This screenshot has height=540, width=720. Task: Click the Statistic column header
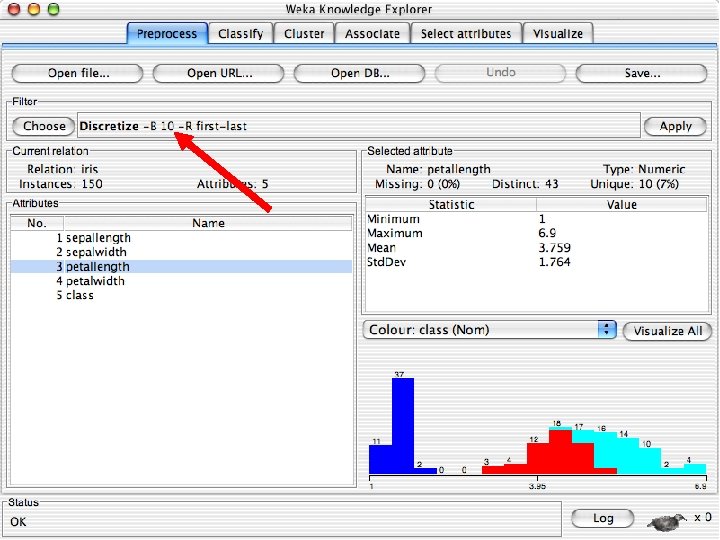451,205
